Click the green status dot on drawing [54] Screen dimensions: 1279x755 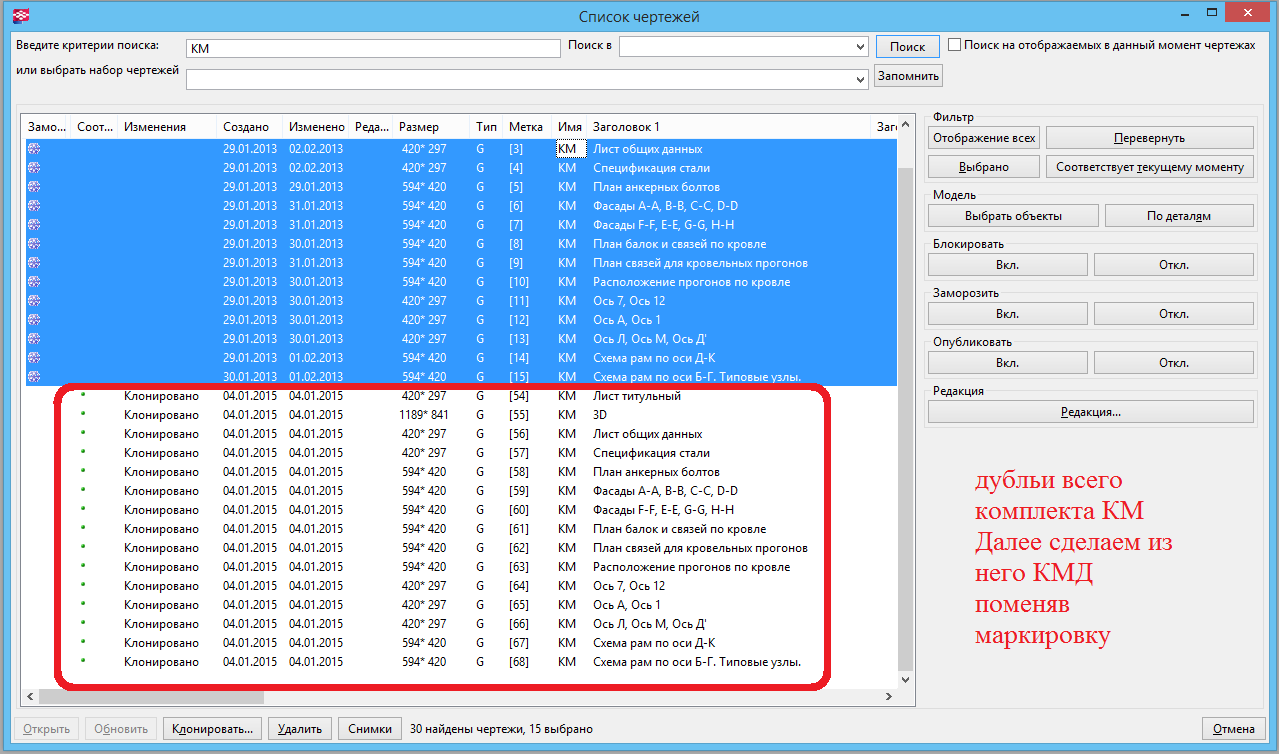pos(83,395)
